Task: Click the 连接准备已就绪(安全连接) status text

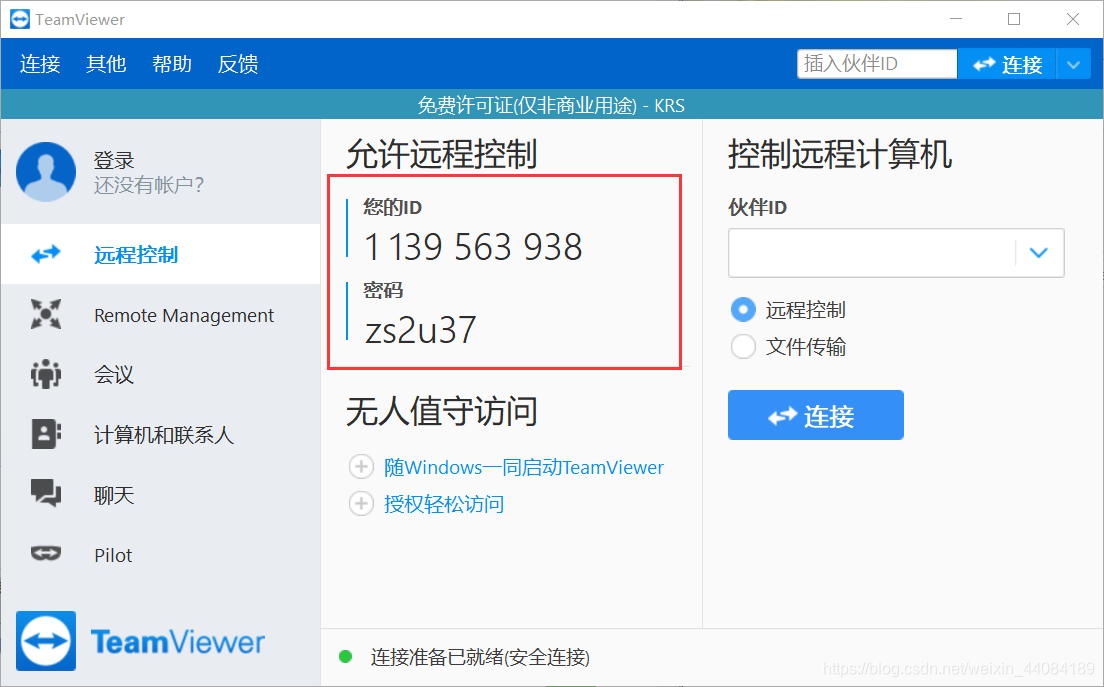Action: point(480,657)
